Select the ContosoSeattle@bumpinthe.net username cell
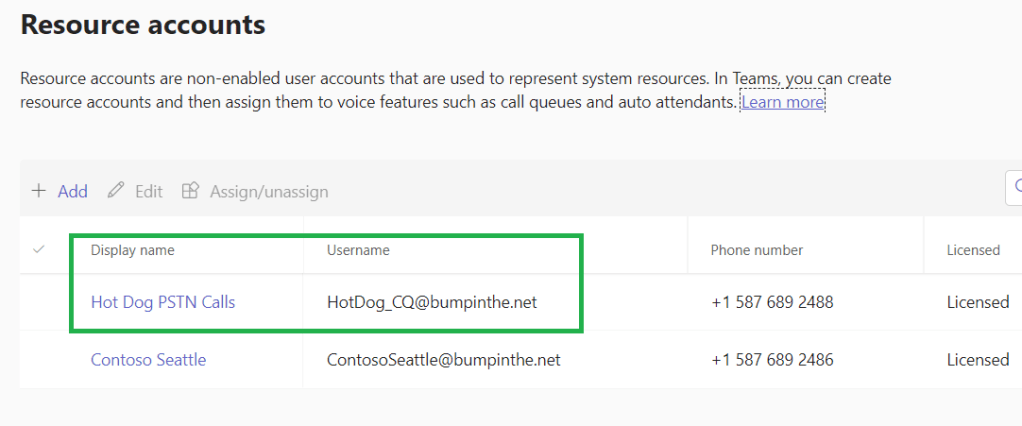1022x426 pixels. [443, 359]
